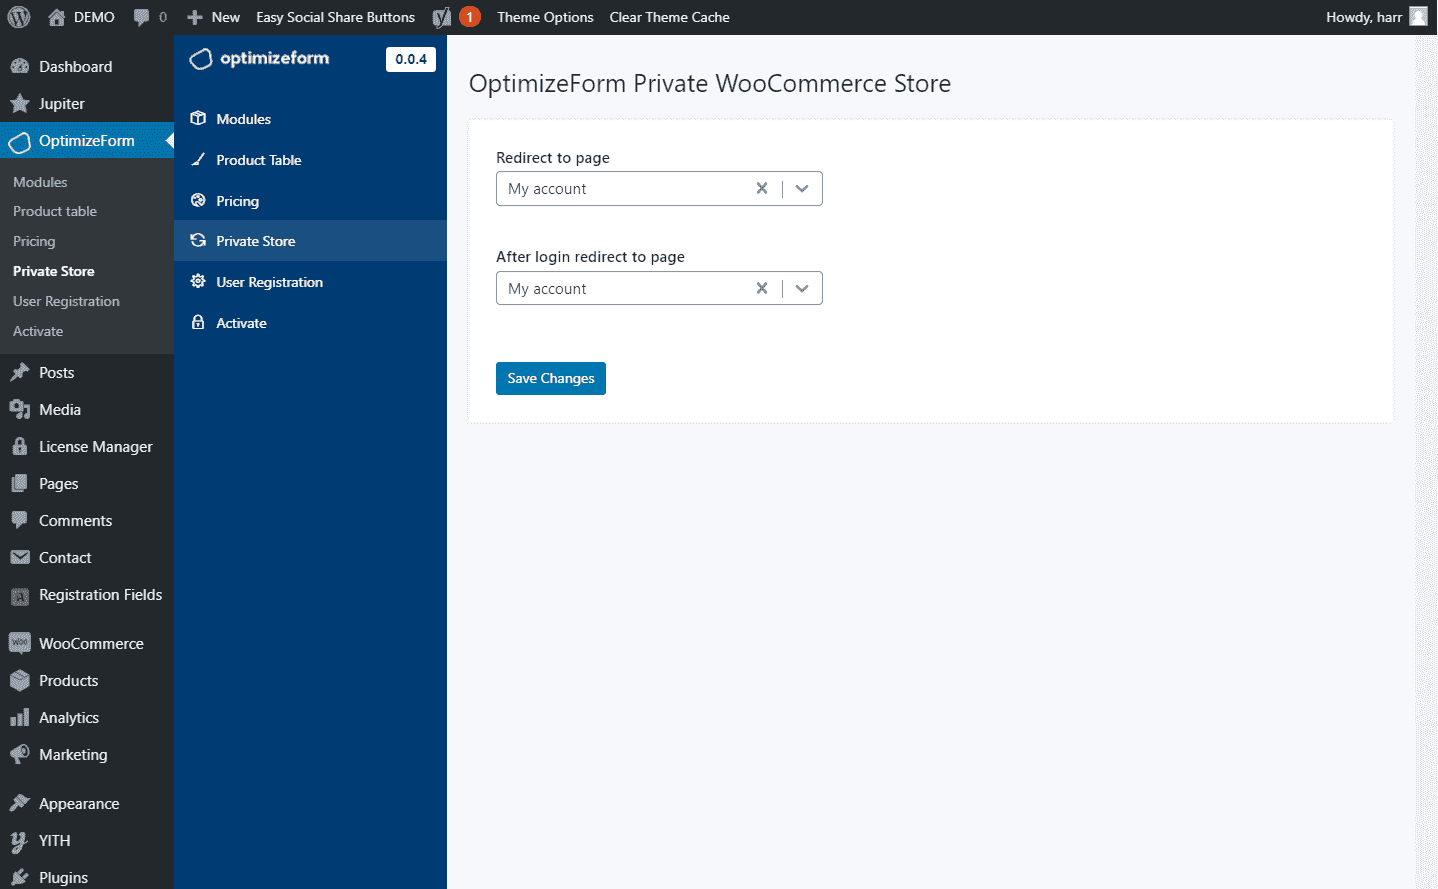Click the user avatar next to Howdy

tap(1418, 16)
